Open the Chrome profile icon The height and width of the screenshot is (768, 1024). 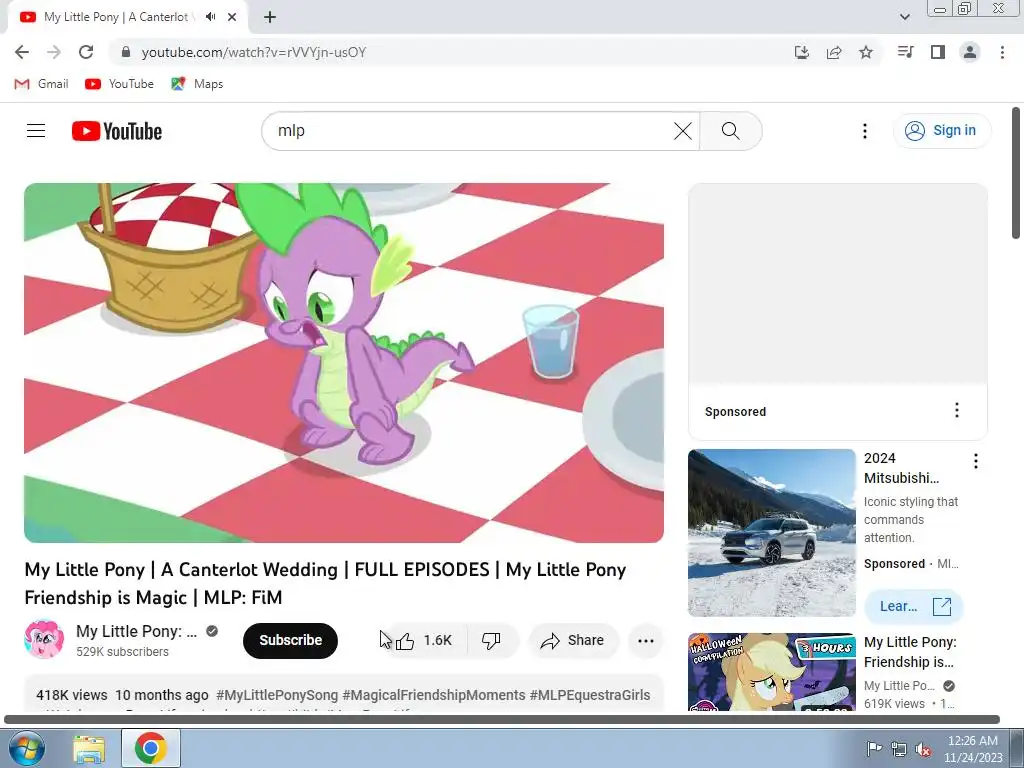point(970,52)
